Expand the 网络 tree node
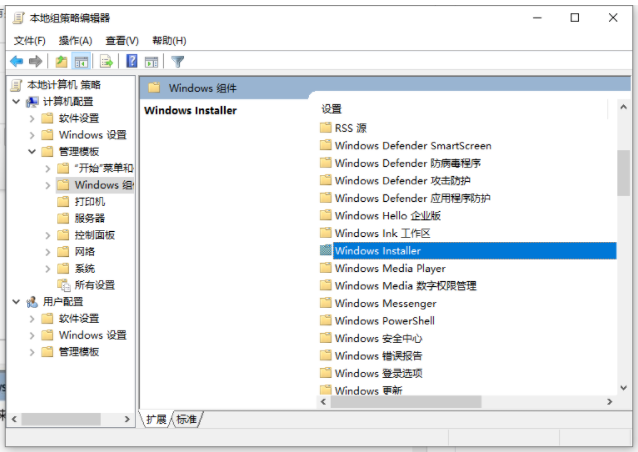Viewport: 638px width, 452px height. [48, 252]
